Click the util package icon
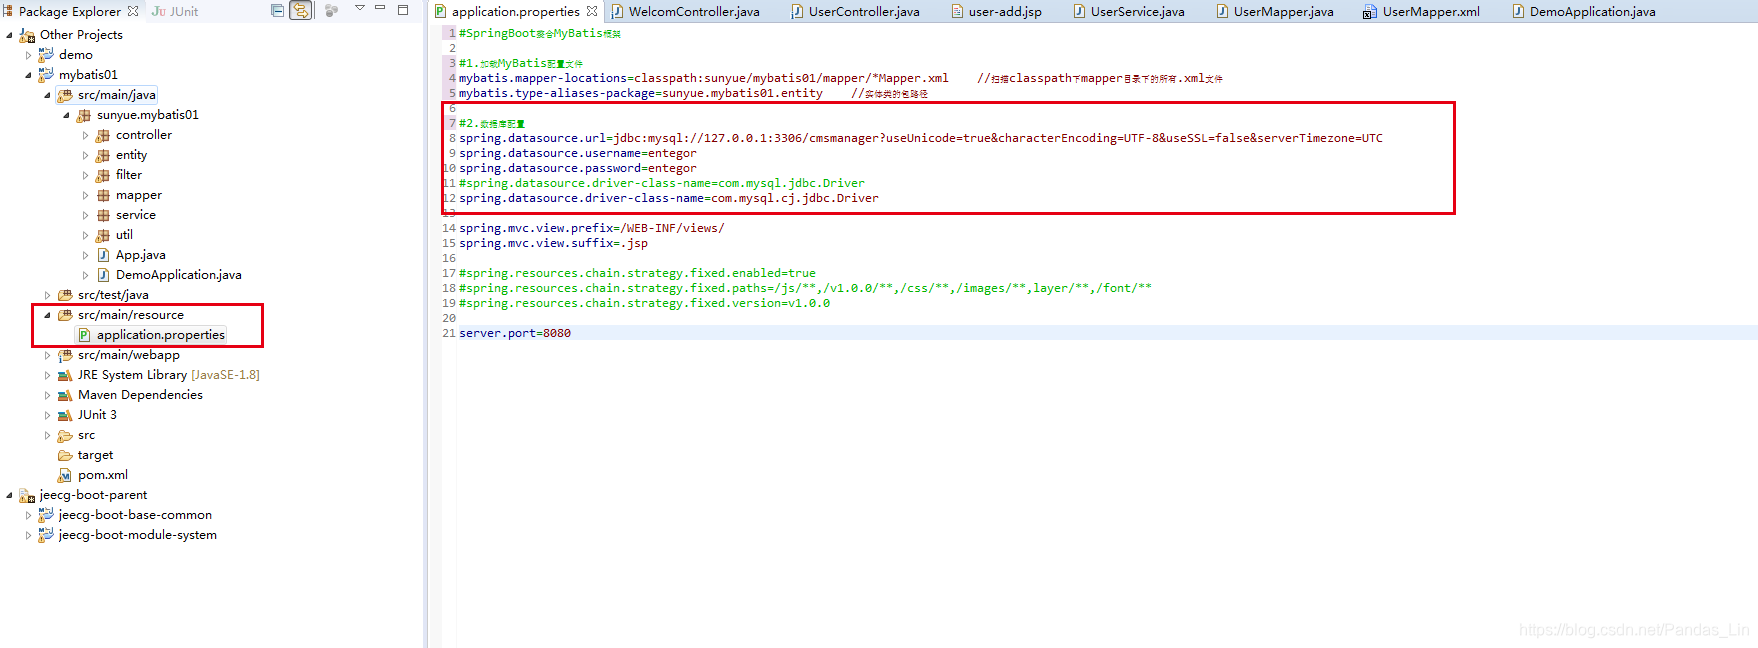The height and width of the screenshot is (648, 1758). point(103,235)
